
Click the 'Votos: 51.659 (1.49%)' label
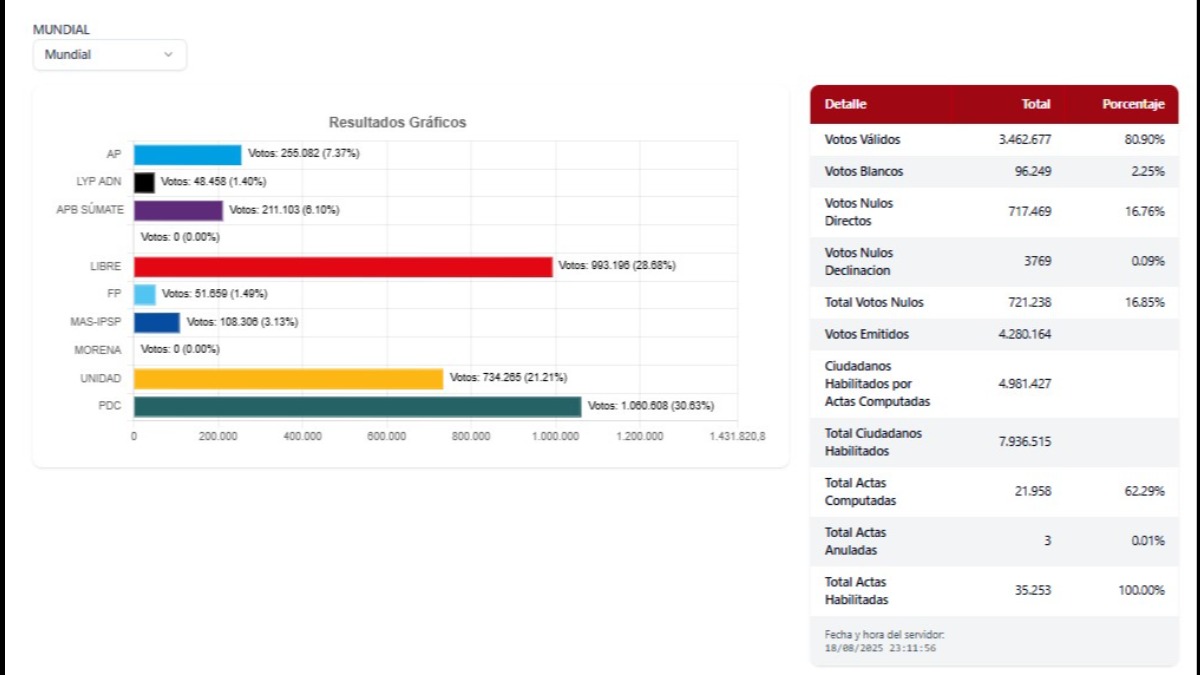click(215, 293)
